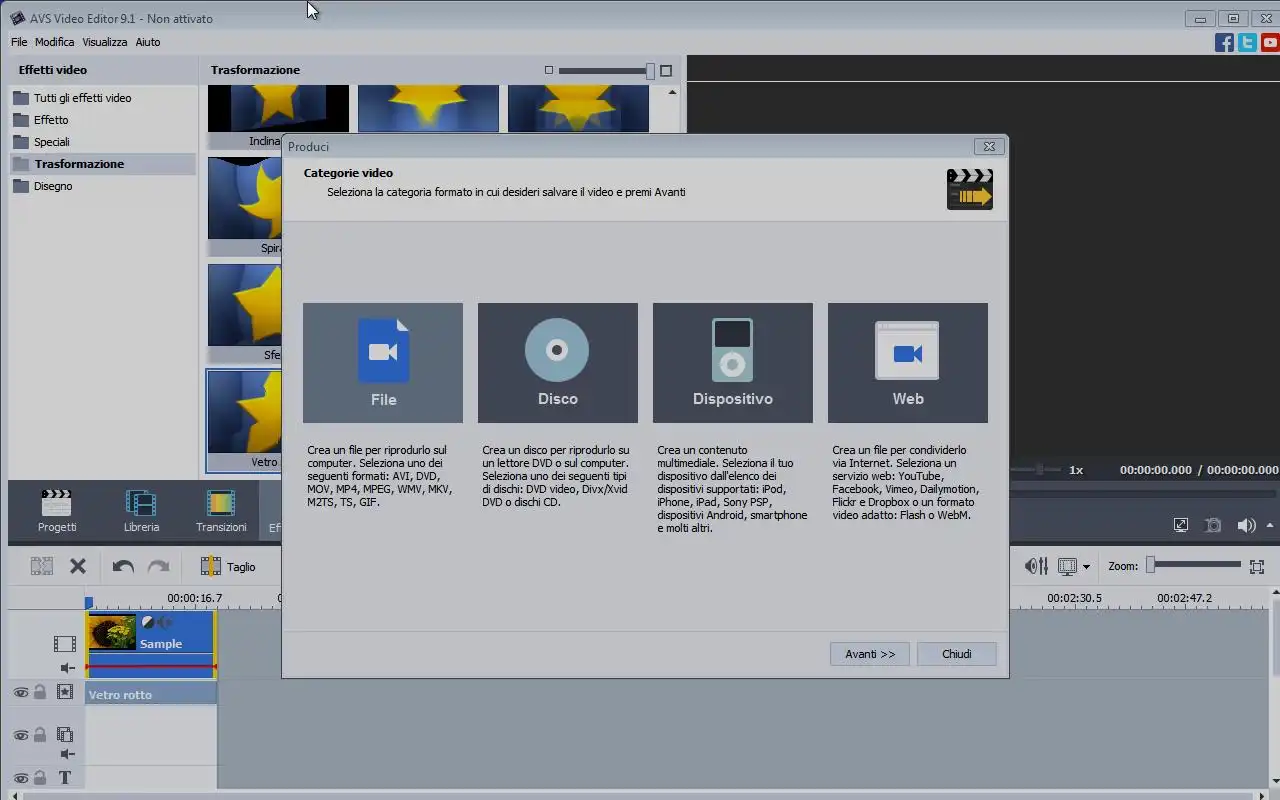
Task: Click Avanti >> to continue
Action: [870, 654]
